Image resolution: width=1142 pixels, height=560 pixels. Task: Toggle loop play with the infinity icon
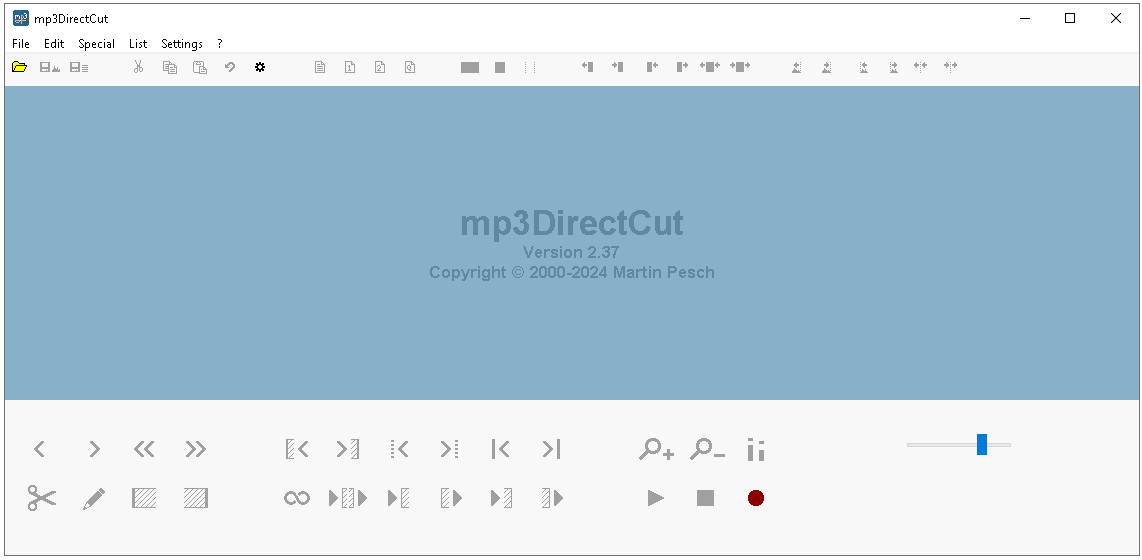(297, 498)
